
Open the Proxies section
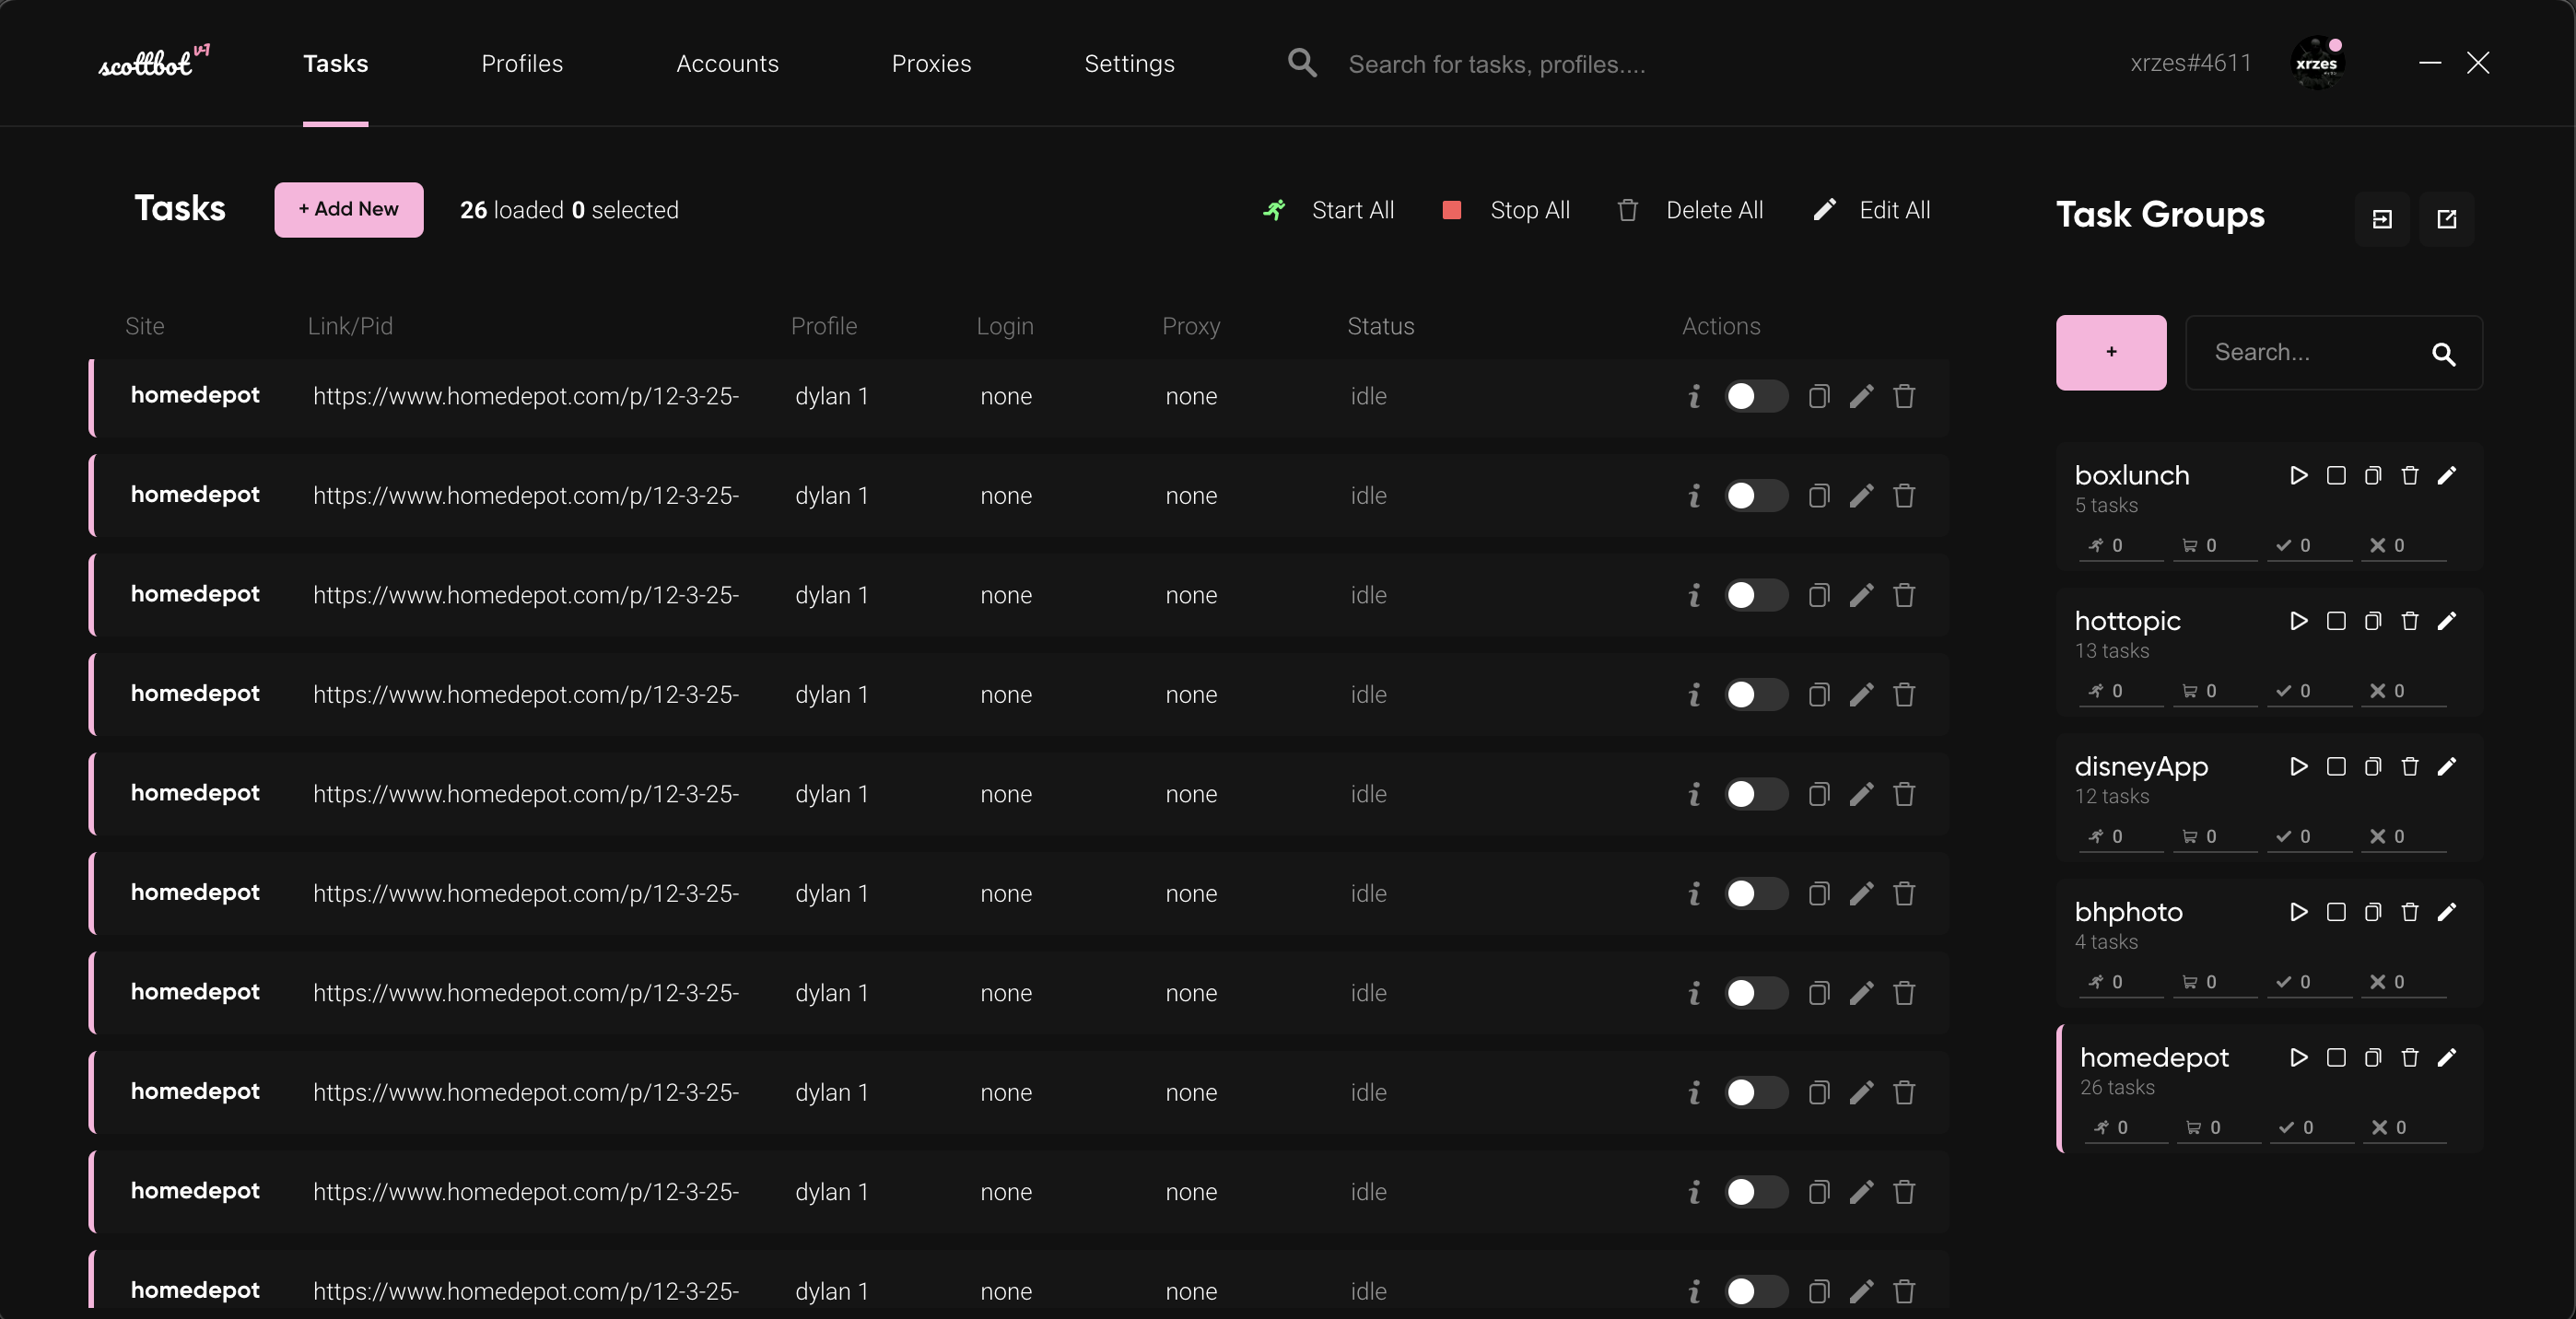(x=930, y=63)
